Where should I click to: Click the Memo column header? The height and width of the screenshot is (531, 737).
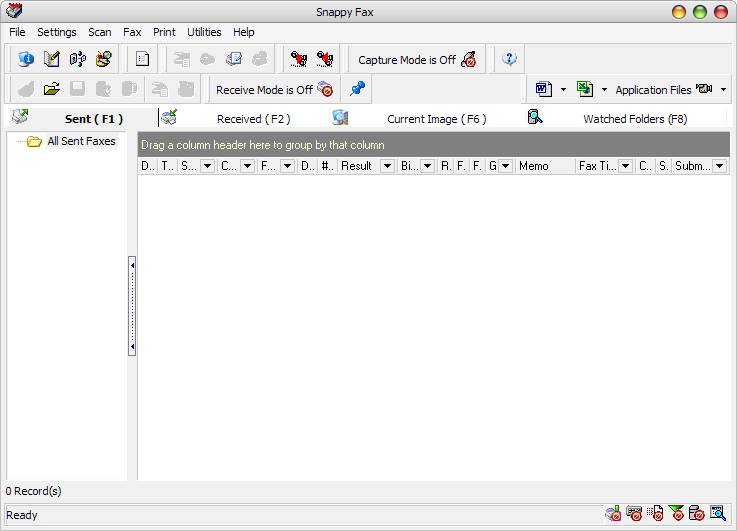(x=546, y=166)
